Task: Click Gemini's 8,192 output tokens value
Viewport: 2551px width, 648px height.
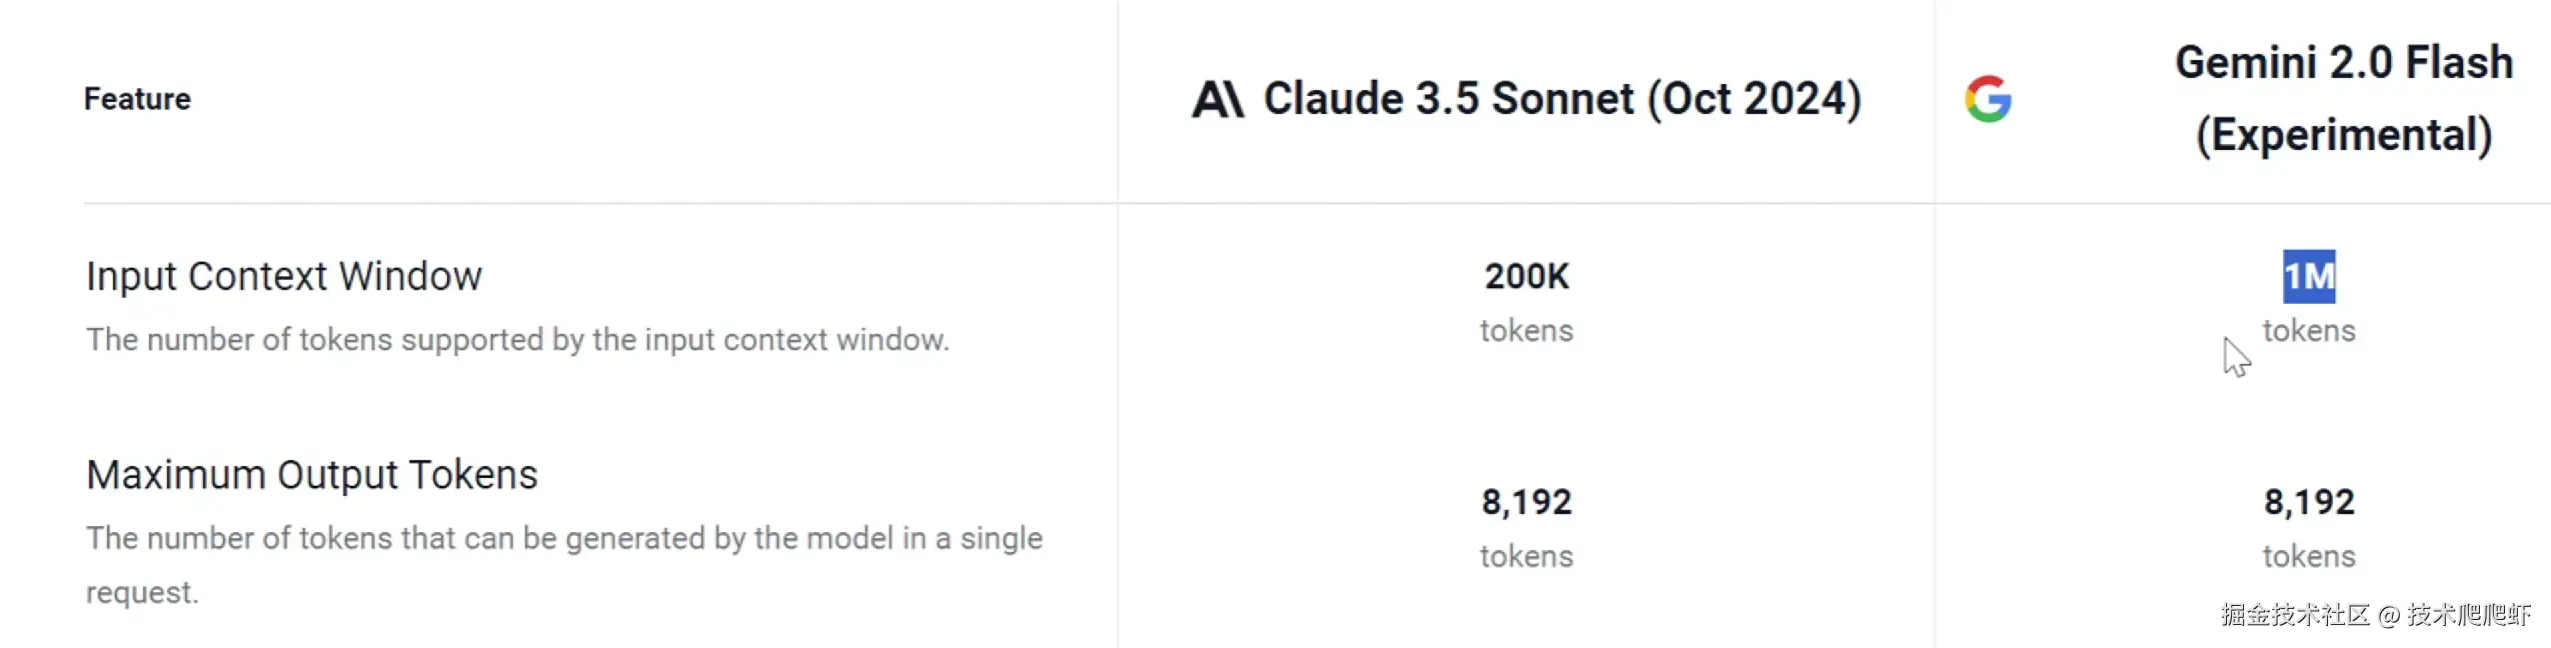Action: pyautogui.click(x=2308, y=502)
